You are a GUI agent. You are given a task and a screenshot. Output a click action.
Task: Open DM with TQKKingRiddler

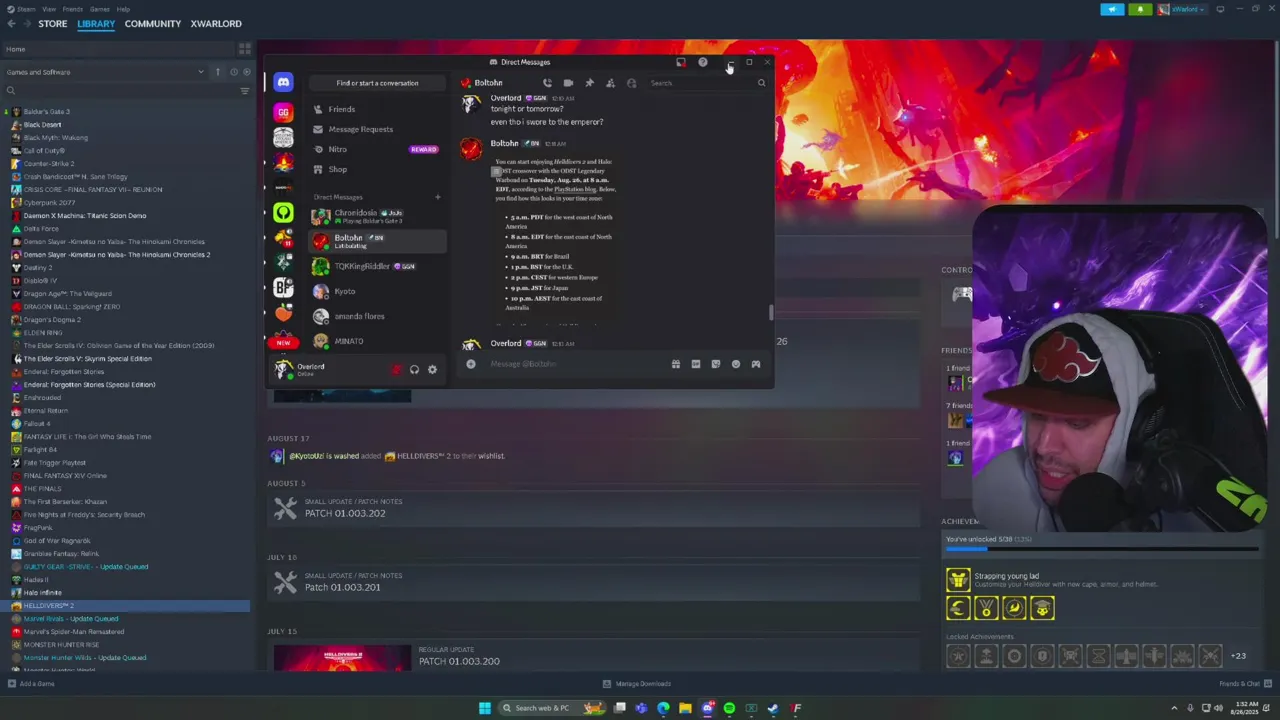pyautogui.click(x=375, y=266)
